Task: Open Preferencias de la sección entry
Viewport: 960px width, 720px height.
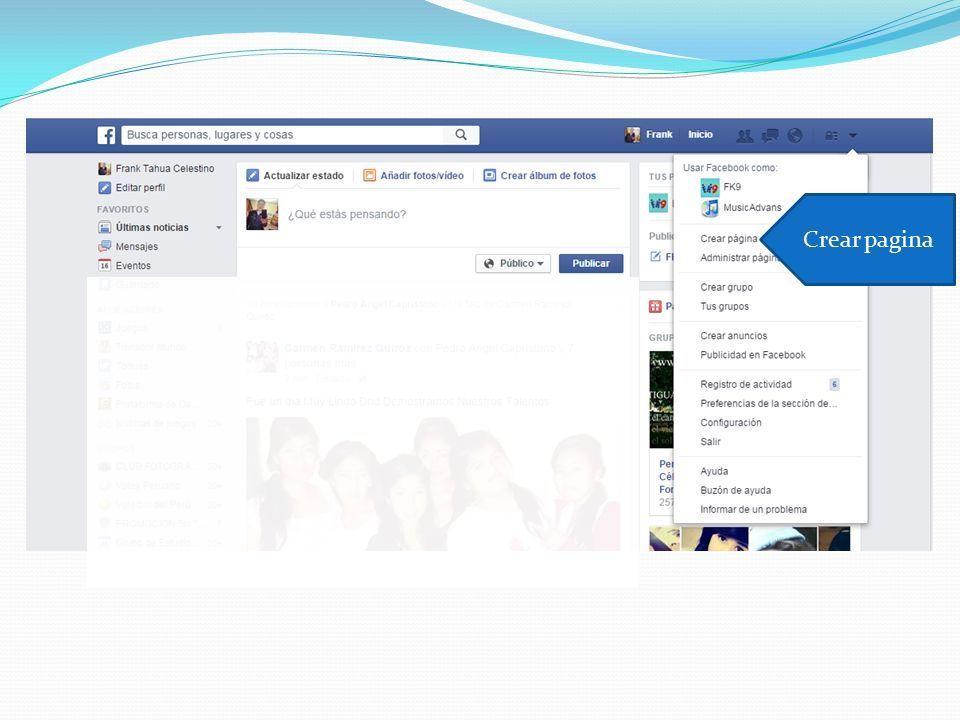Action: (x=768, y=403)
